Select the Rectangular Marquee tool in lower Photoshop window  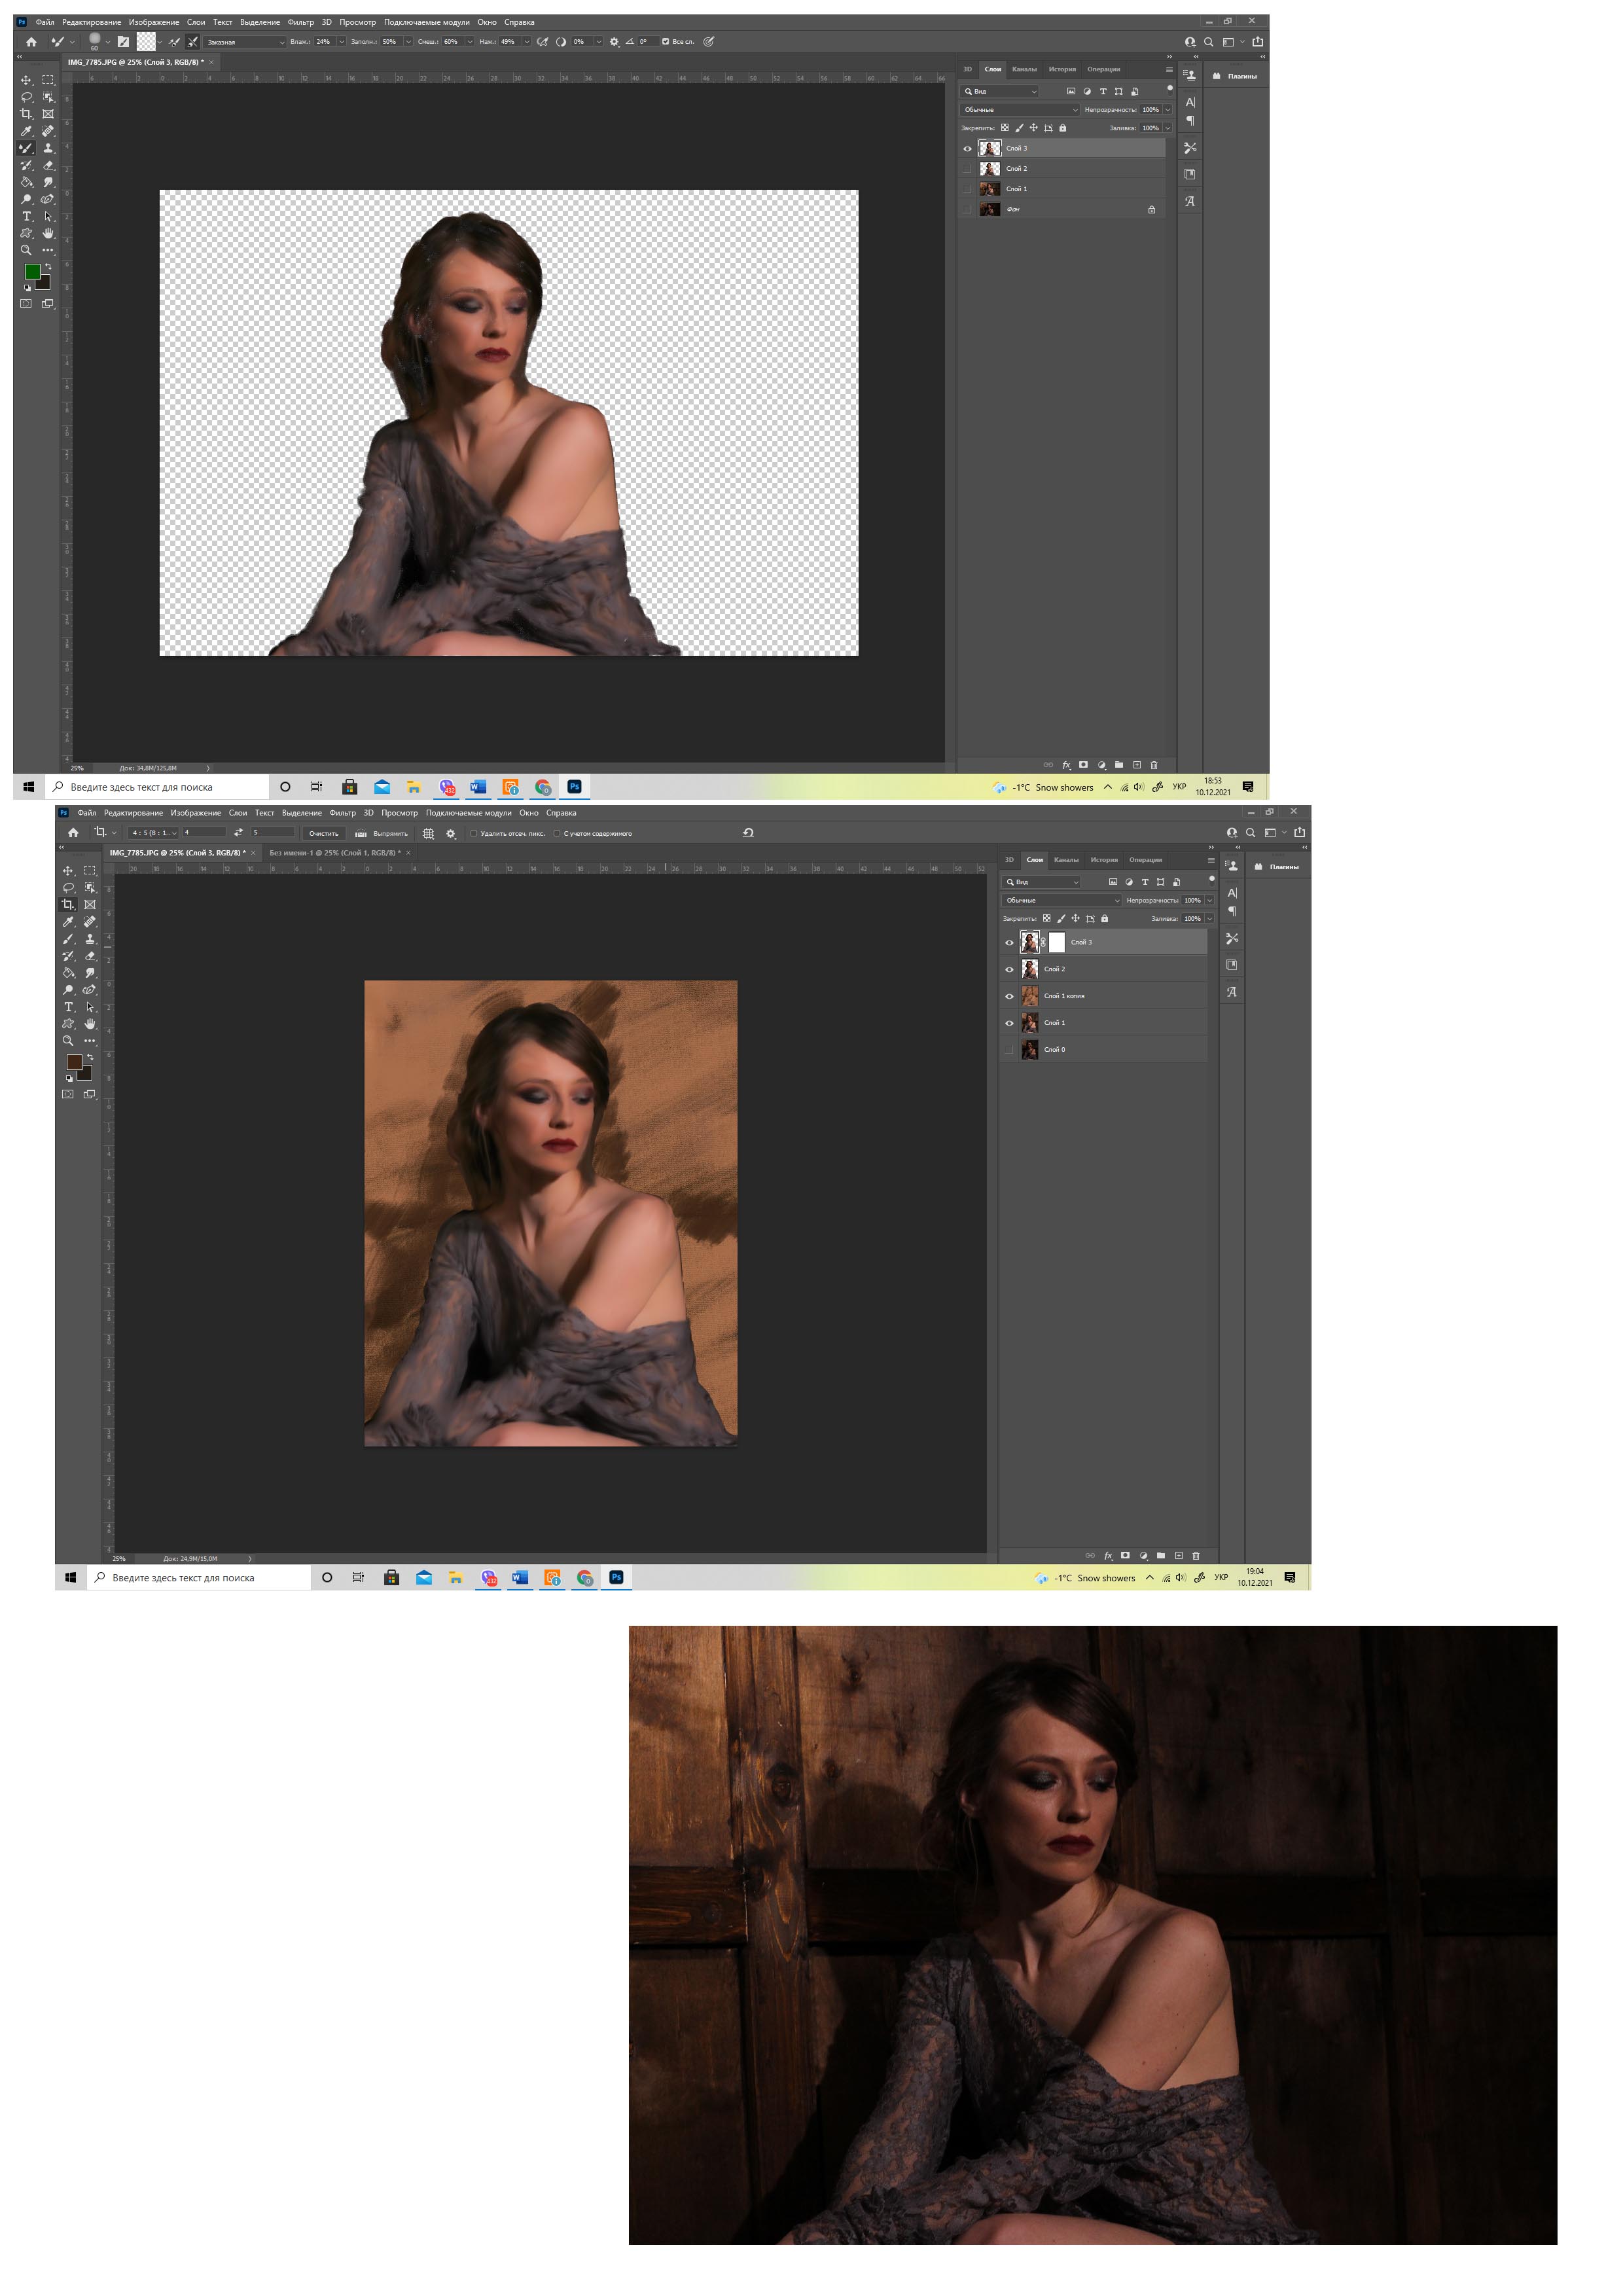pyautogui.click(x=90, y=871)
